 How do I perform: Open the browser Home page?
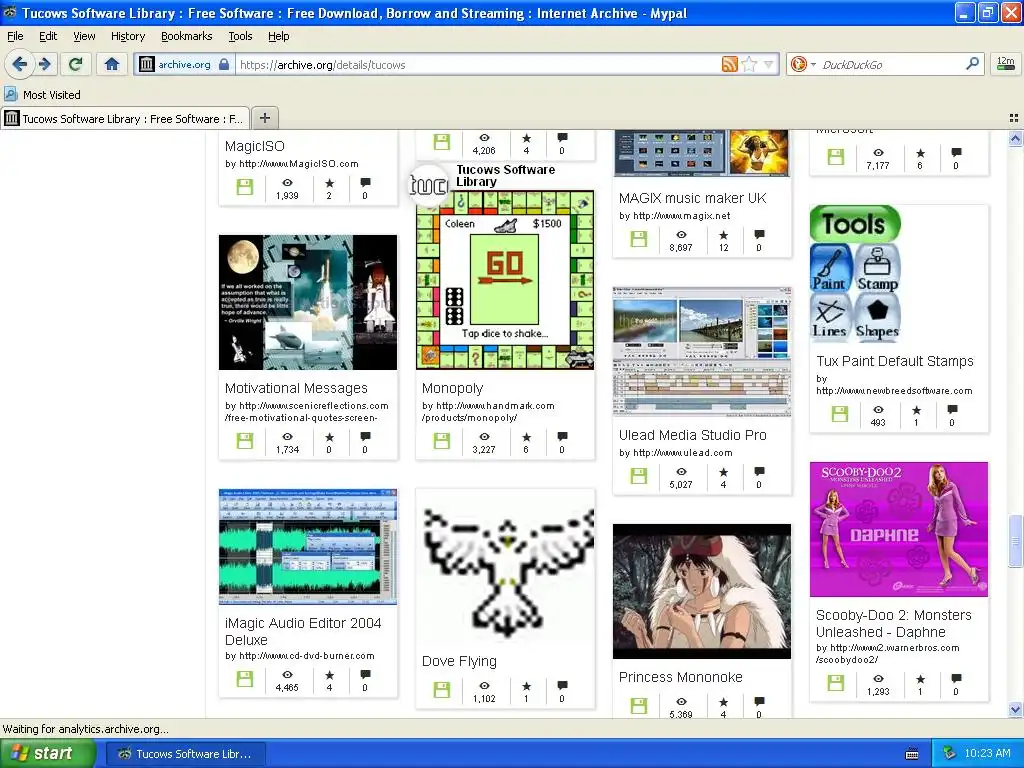pos(112,64)
